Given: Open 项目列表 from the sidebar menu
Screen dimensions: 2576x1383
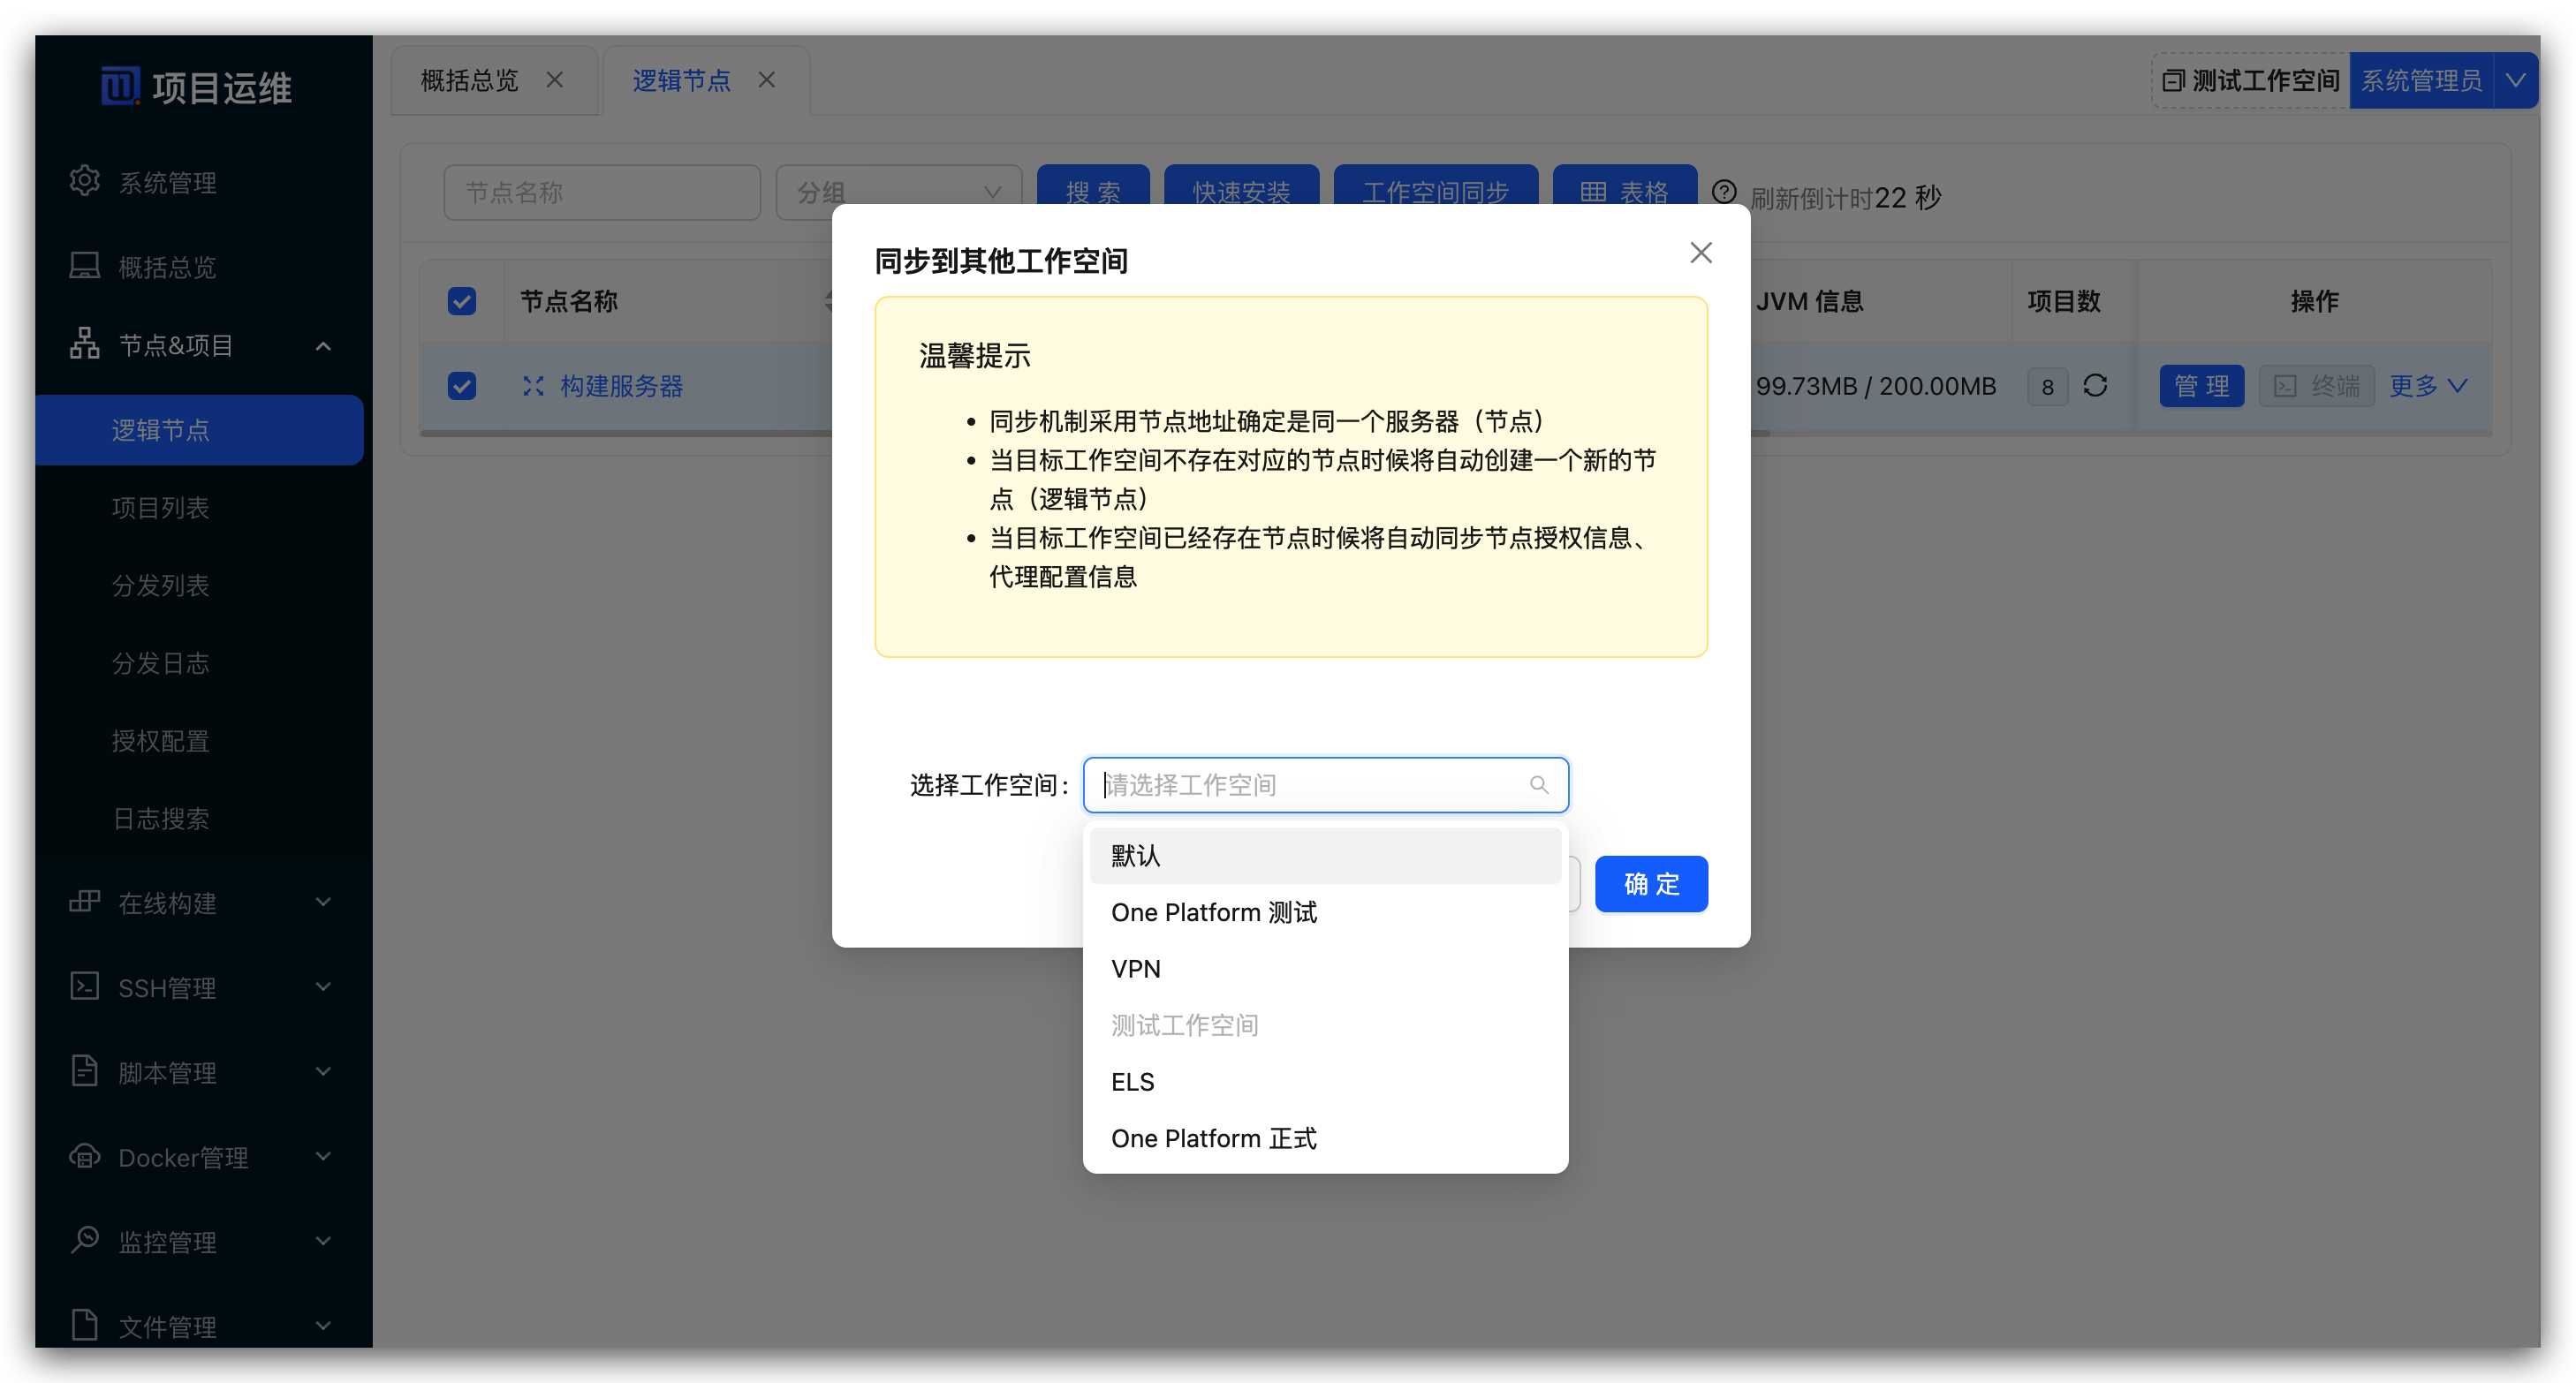Looking at the screenshot, I should [161, 507].
